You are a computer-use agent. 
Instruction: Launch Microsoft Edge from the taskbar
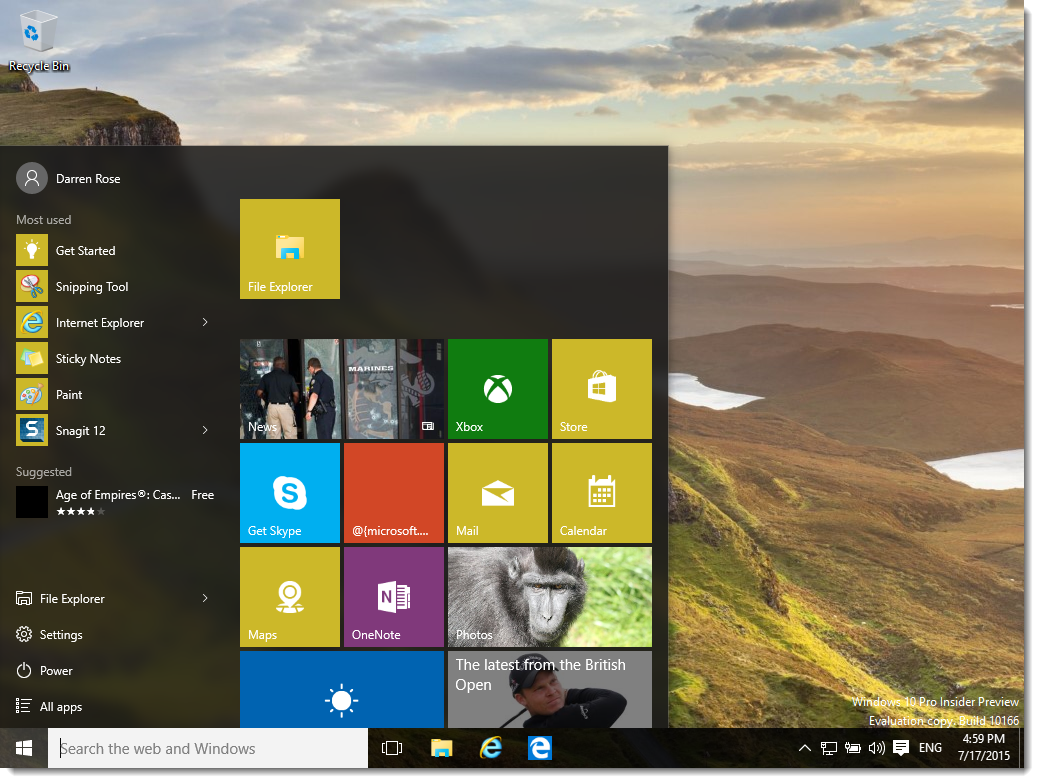pos(539,748)
